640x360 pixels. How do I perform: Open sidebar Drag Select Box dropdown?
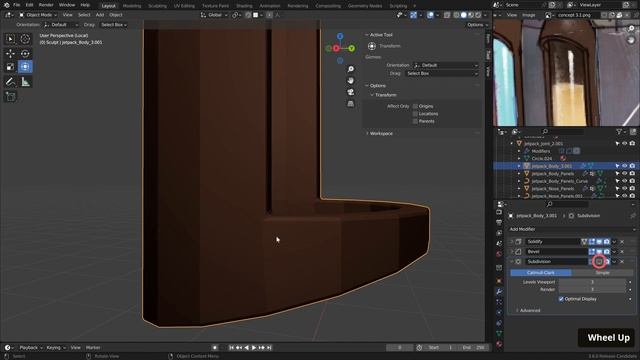(x=441, y=73)
